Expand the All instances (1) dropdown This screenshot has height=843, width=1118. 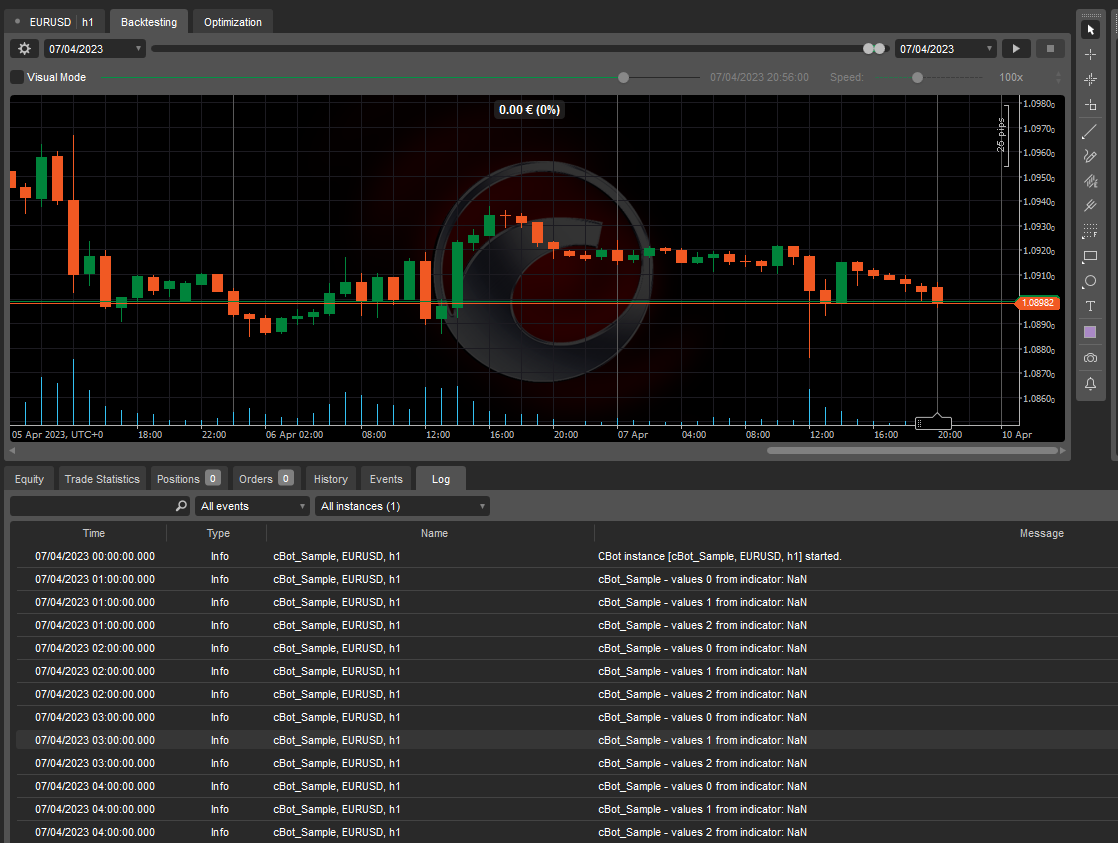(402, 506)
